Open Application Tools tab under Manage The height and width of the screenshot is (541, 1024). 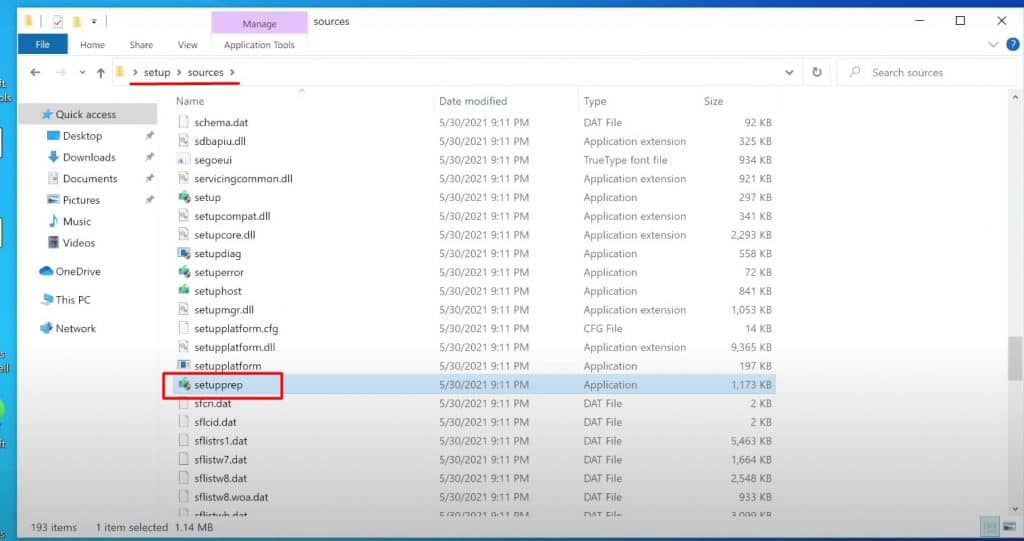pyautogui.click(x=259, y=45)
